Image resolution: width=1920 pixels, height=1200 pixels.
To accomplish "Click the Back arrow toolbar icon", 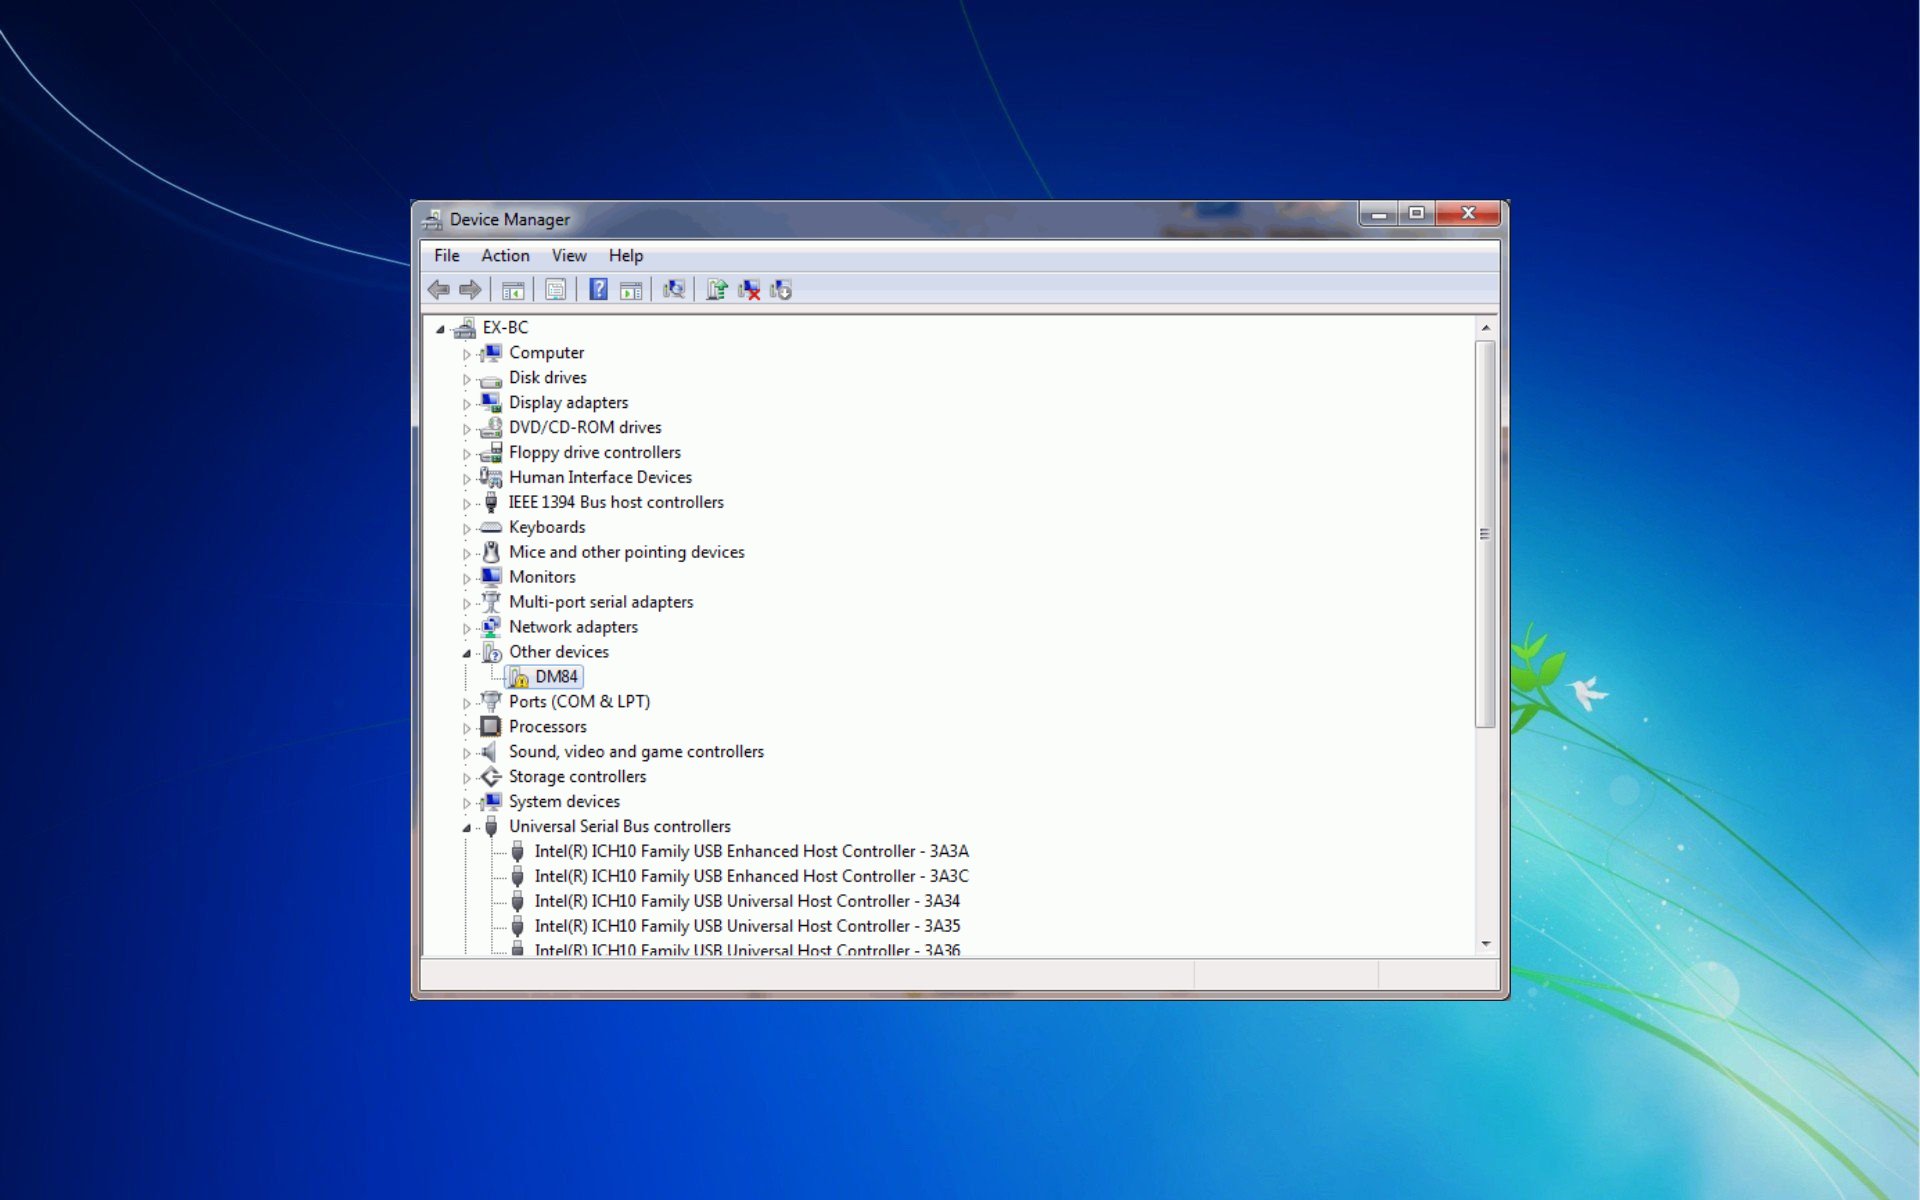I will [438, 290].
